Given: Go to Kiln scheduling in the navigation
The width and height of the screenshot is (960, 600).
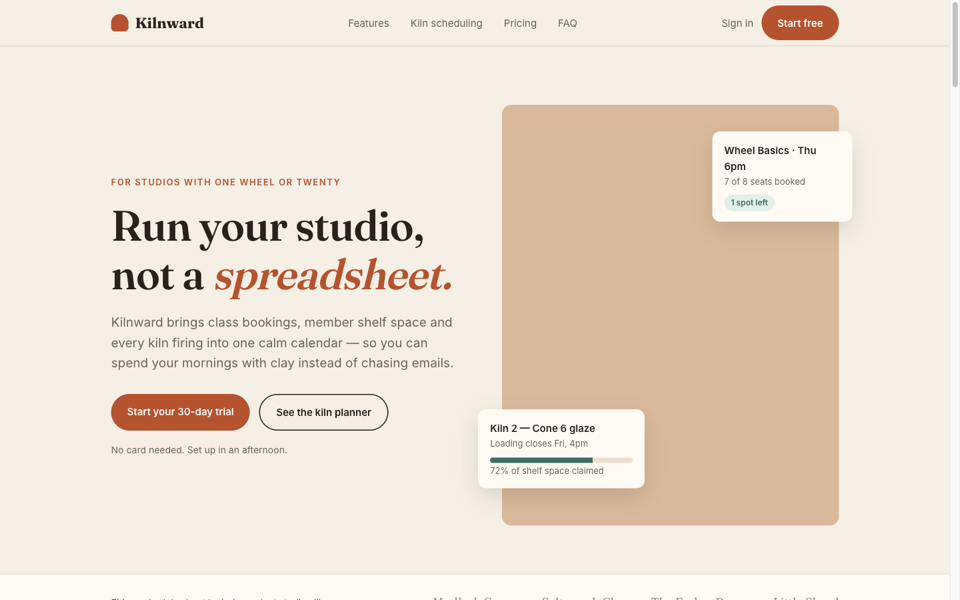Looking at the screenshot, I should tap(446, 23).
